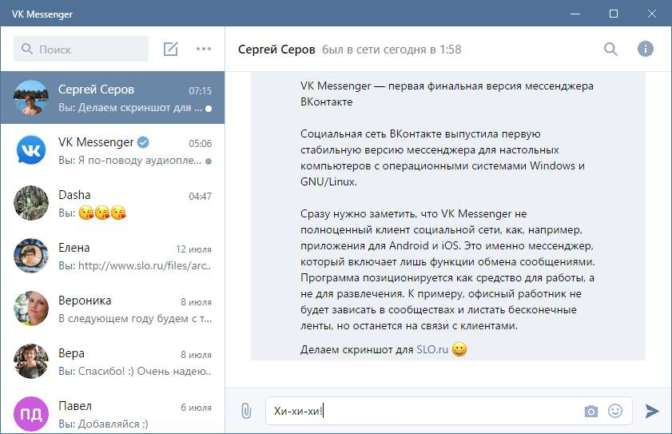Select the Павел conversation

point(112,414)
